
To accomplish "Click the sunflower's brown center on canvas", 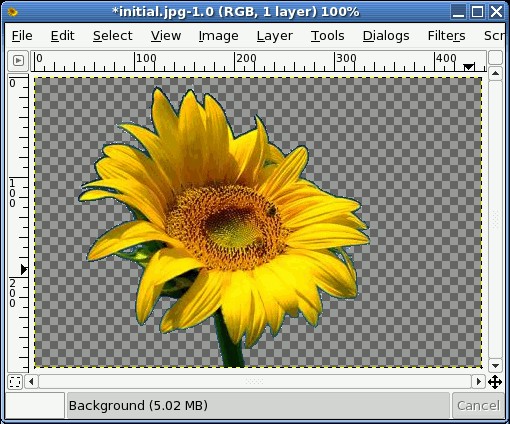I will [230, 227].
